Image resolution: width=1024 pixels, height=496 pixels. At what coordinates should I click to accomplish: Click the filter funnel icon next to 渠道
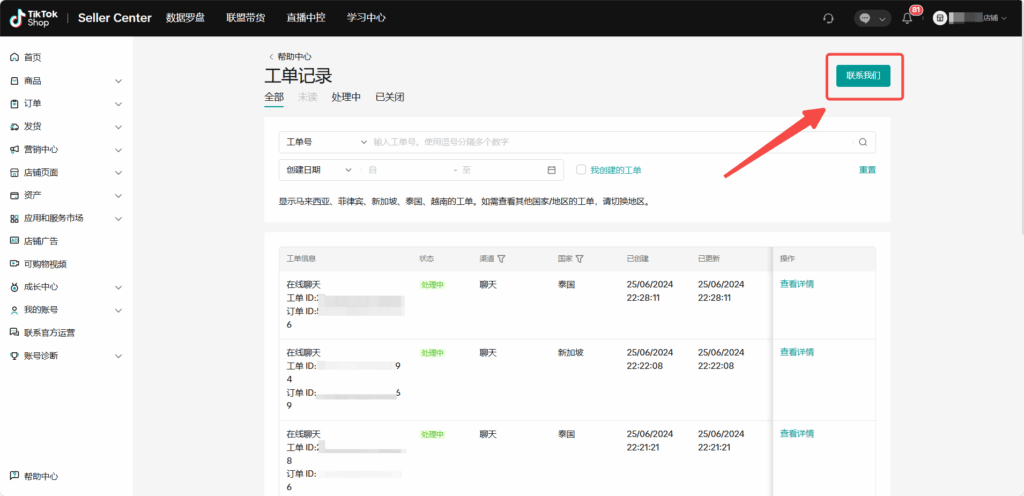pos(502,258)
